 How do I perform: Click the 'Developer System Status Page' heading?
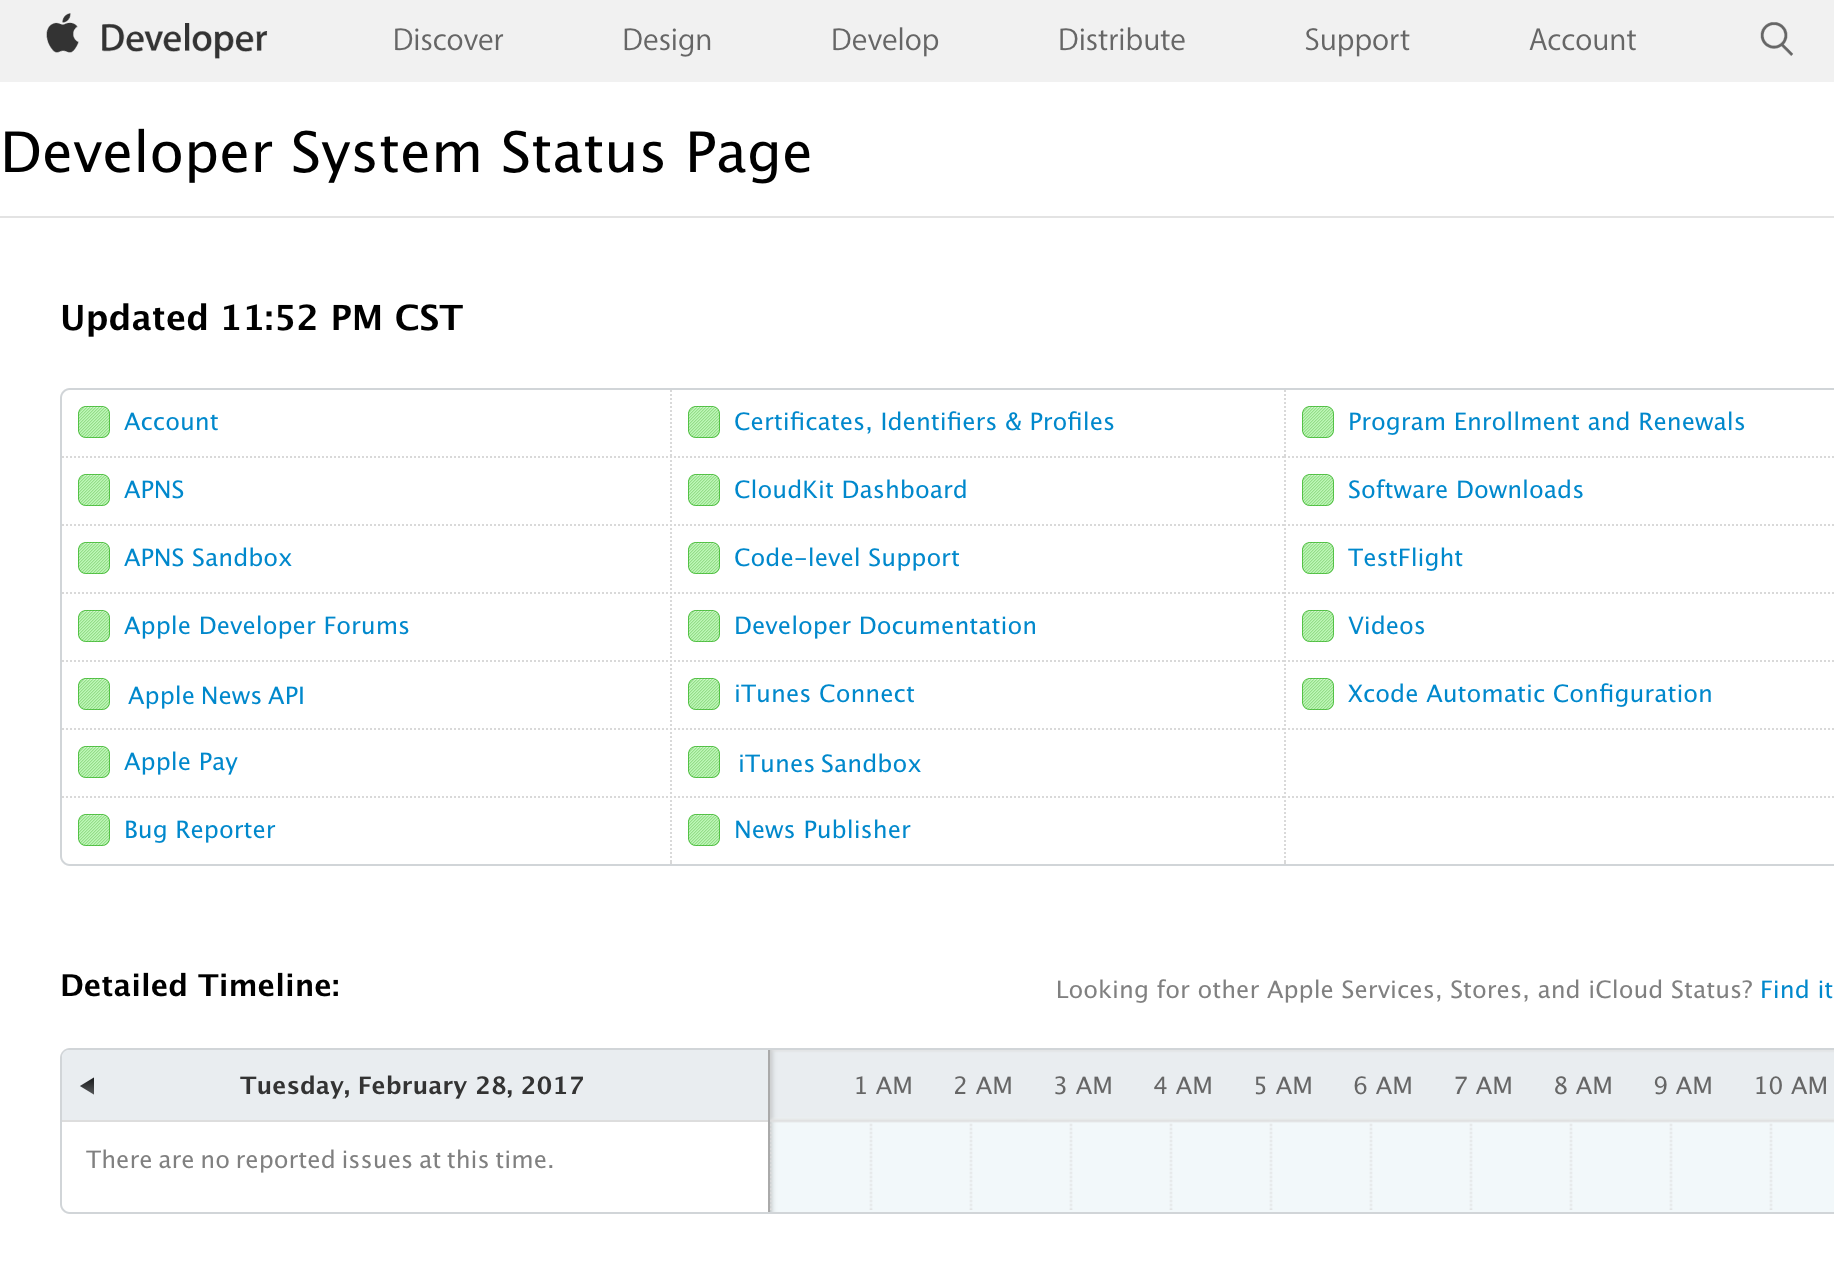[x=407, y=153]
